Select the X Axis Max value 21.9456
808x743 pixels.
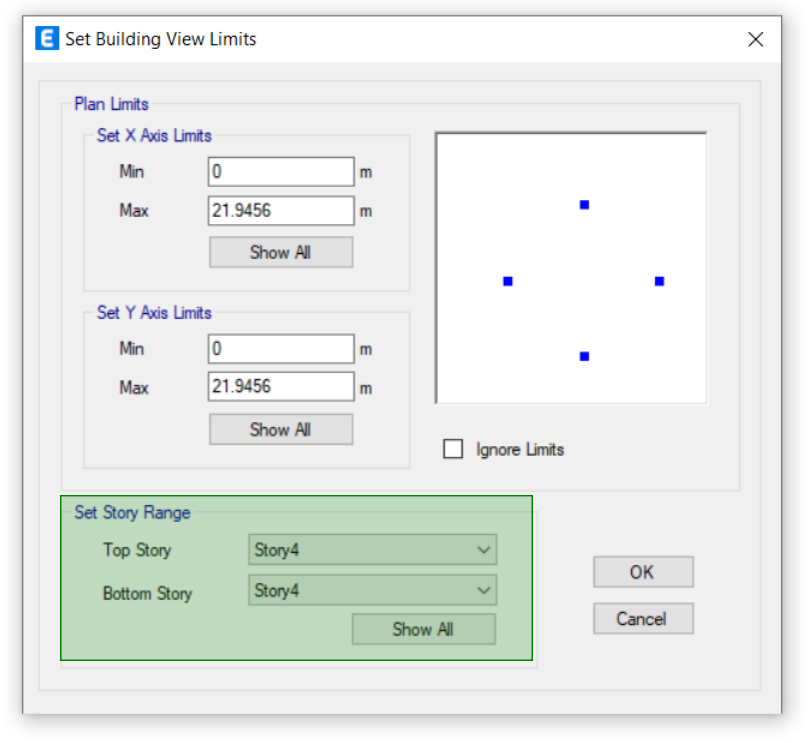[280, 210]
